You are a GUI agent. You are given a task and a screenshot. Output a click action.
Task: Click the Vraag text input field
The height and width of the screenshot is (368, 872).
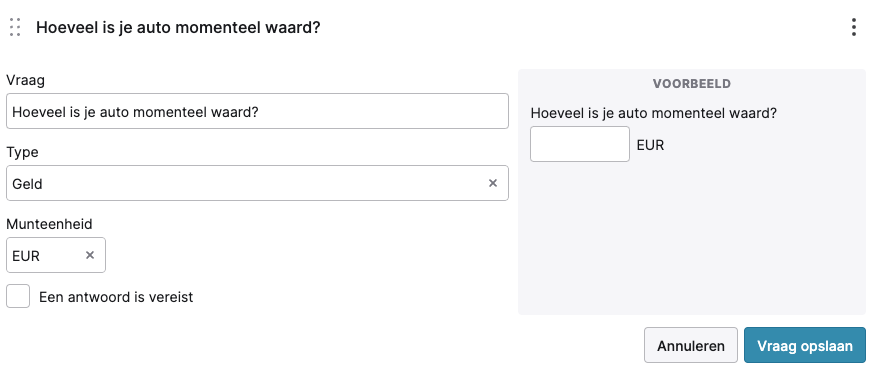(257, 111)
